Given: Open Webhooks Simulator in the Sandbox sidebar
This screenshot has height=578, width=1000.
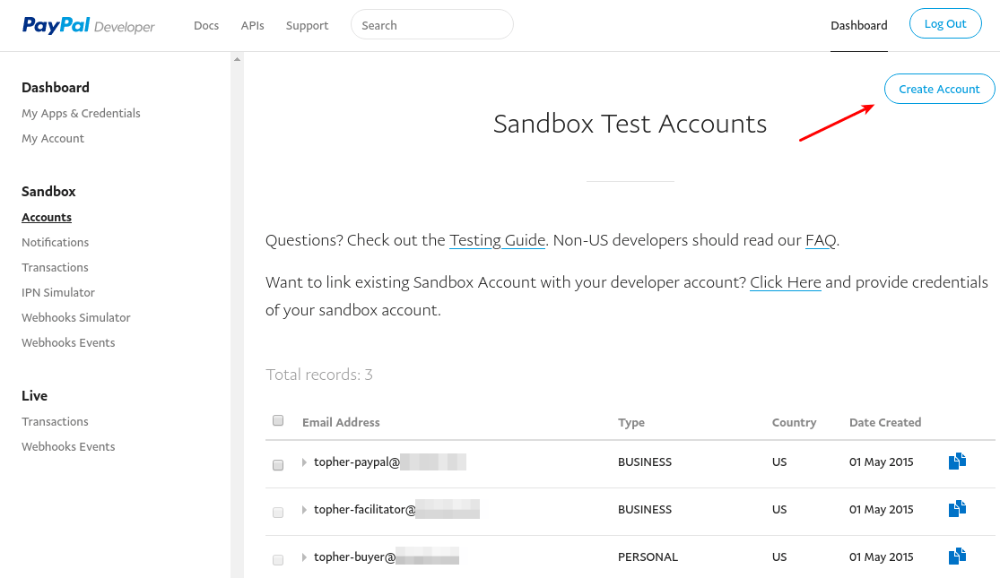Looking at the screenshot, I should [76, 317].
